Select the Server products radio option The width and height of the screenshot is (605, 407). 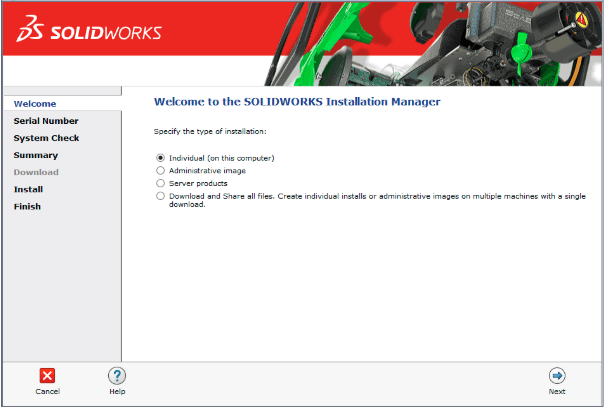161,183
